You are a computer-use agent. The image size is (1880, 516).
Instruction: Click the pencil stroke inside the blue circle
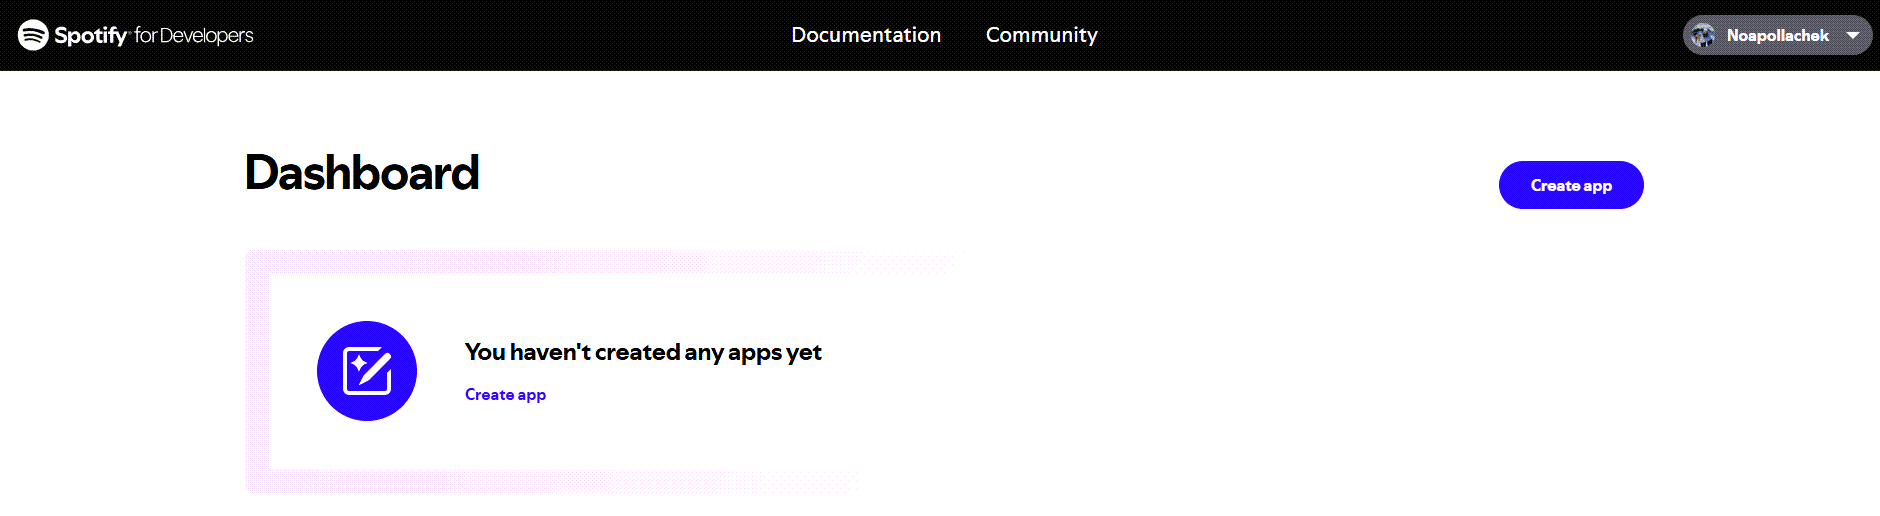(376, 368)
